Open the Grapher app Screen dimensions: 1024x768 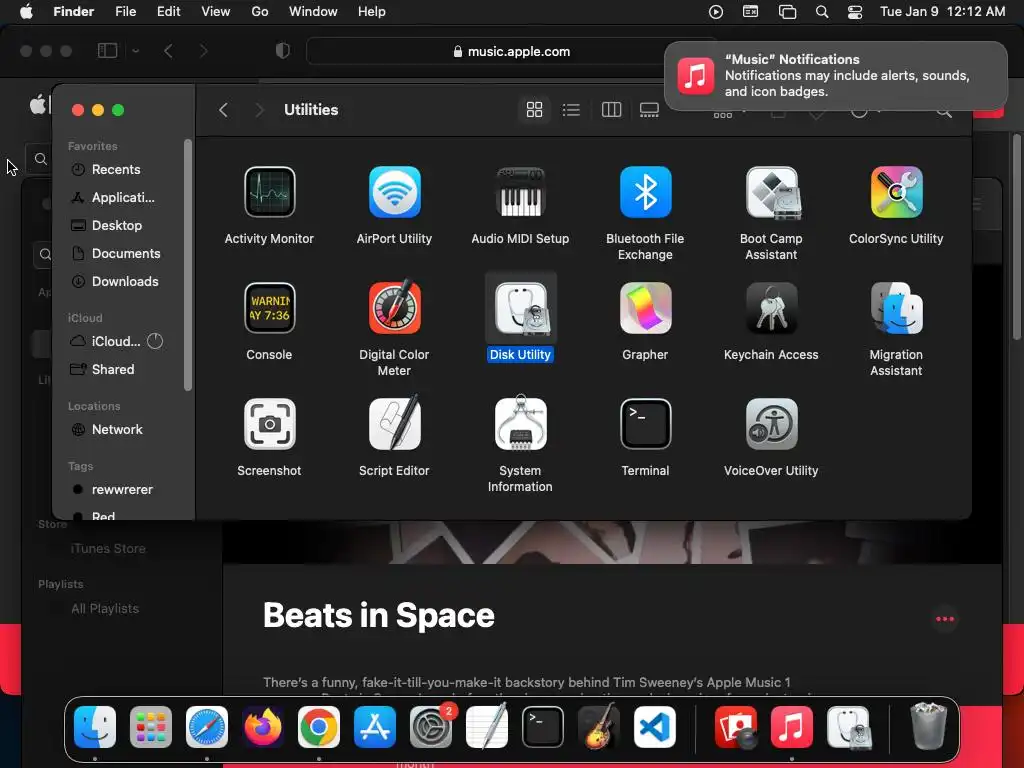pos(645,308)
